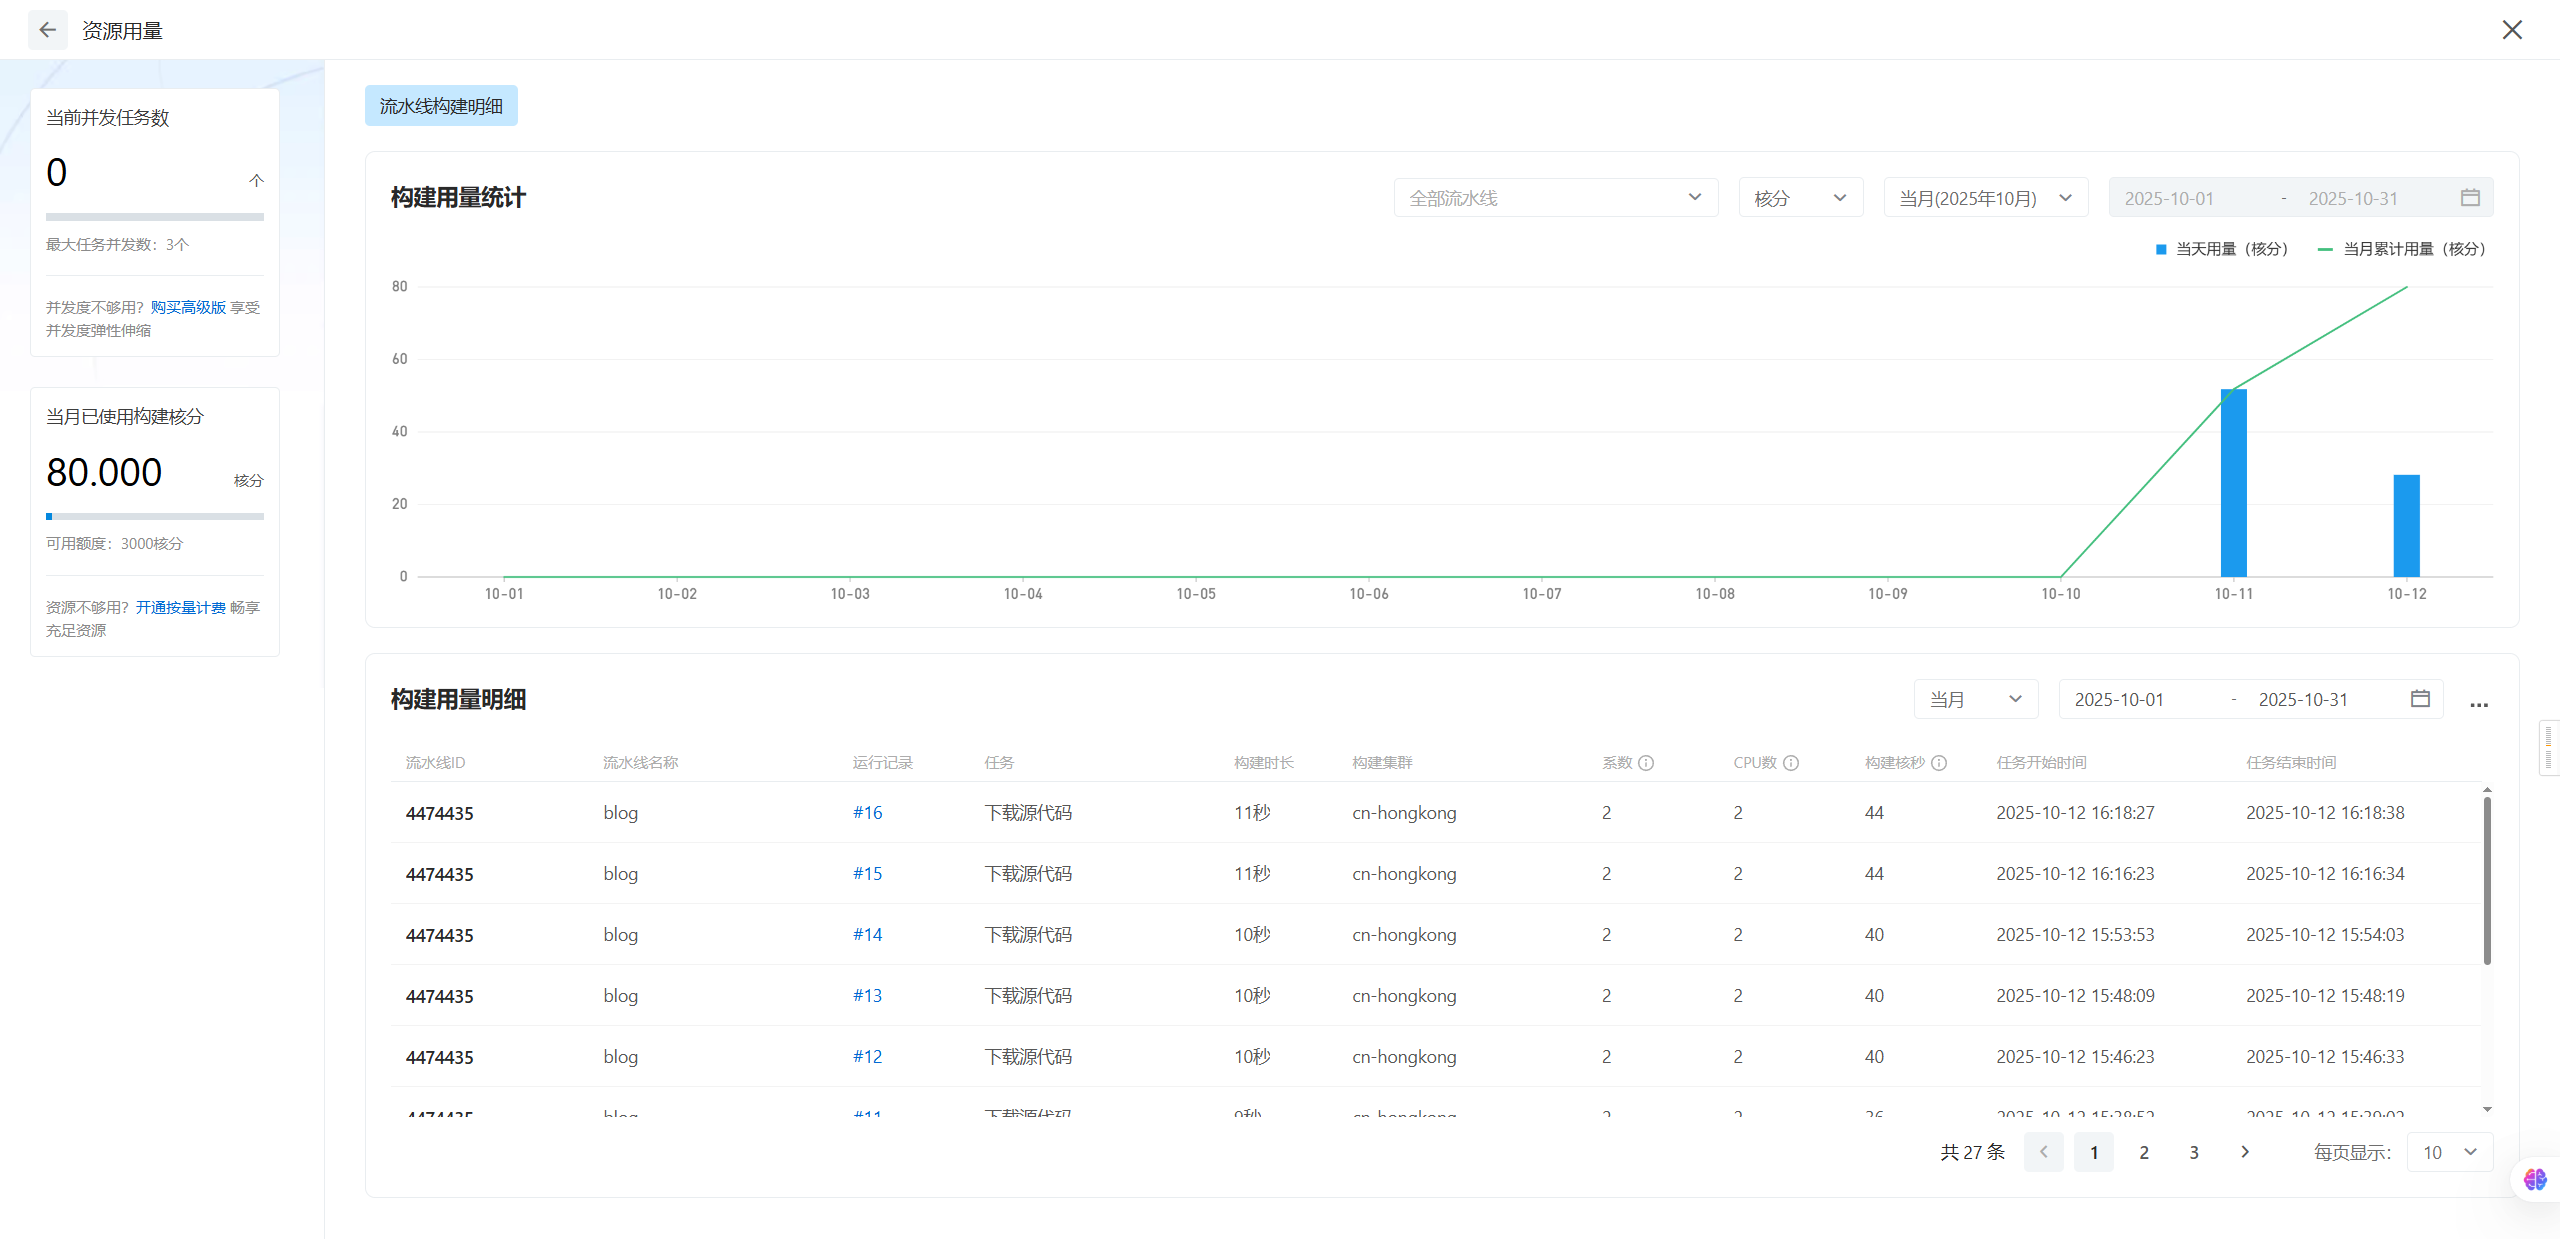Click the up arrow in 当前并发任务数 card
2560x1239 pixels.
coord(256,180)
